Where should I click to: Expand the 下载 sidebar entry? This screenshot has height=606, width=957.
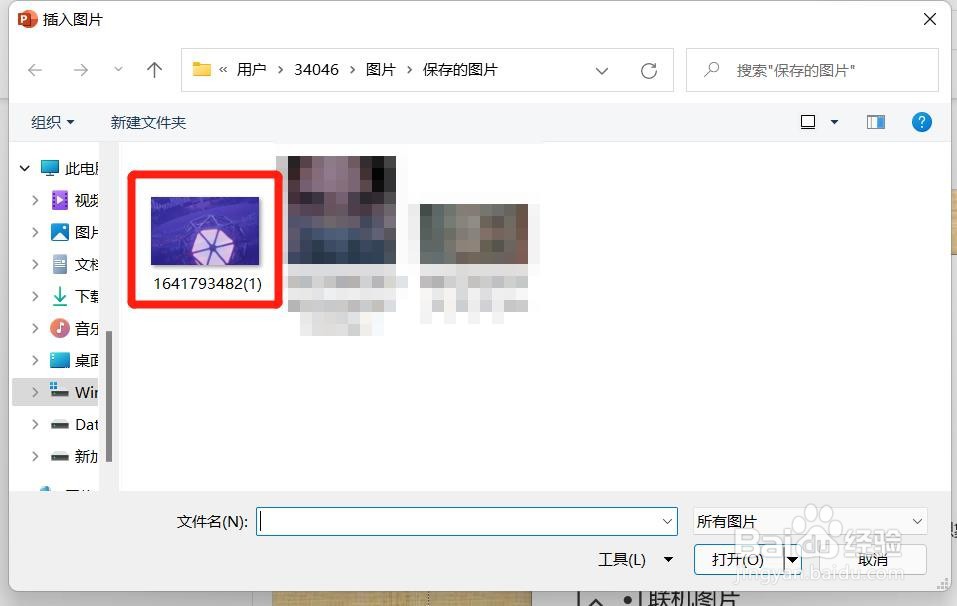point(37,296)
